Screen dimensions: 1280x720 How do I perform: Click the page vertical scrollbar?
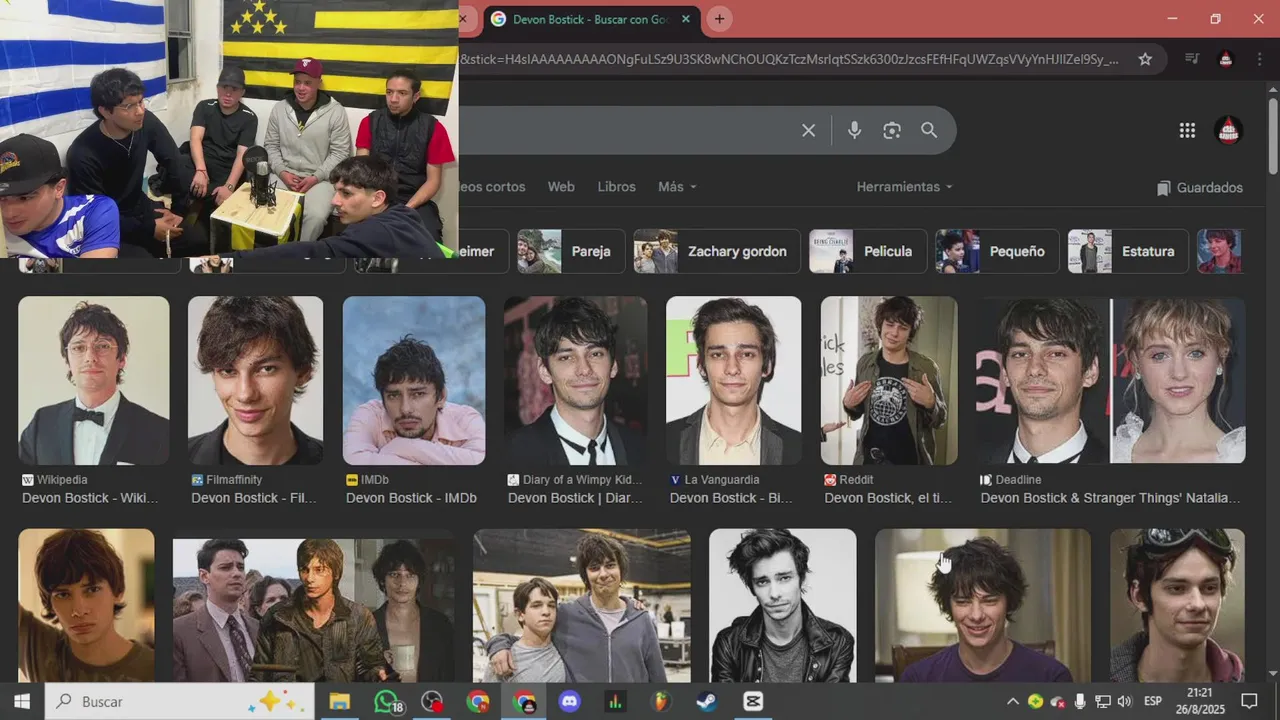coord(1272,135)
